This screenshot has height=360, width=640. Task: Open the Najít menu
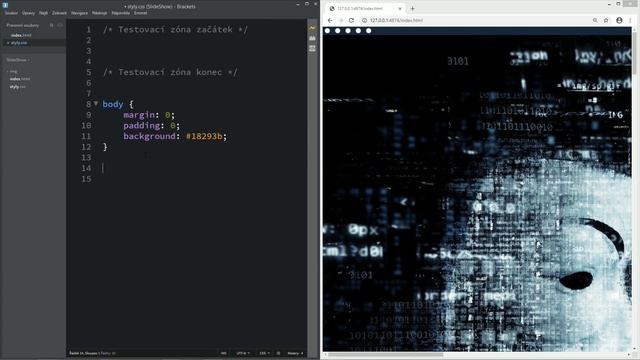pos(43,13)
